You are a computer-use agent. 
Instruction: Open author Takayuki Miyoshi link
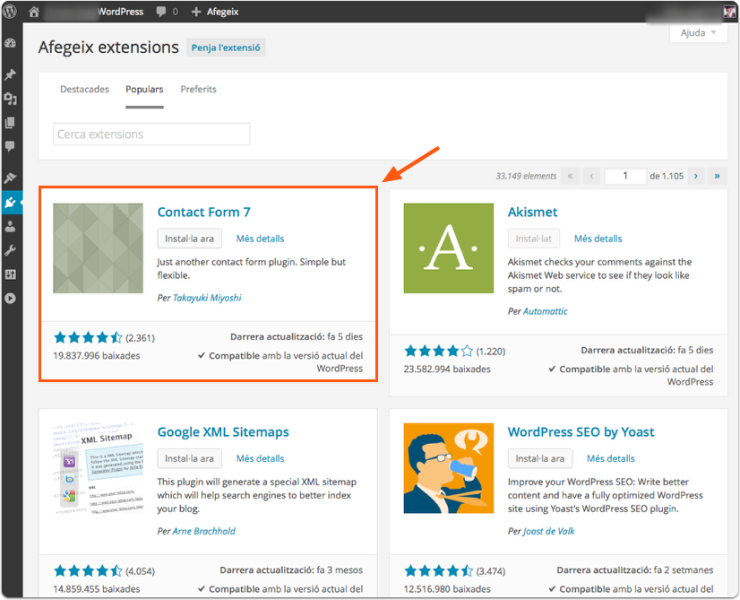tap(207, 298)
